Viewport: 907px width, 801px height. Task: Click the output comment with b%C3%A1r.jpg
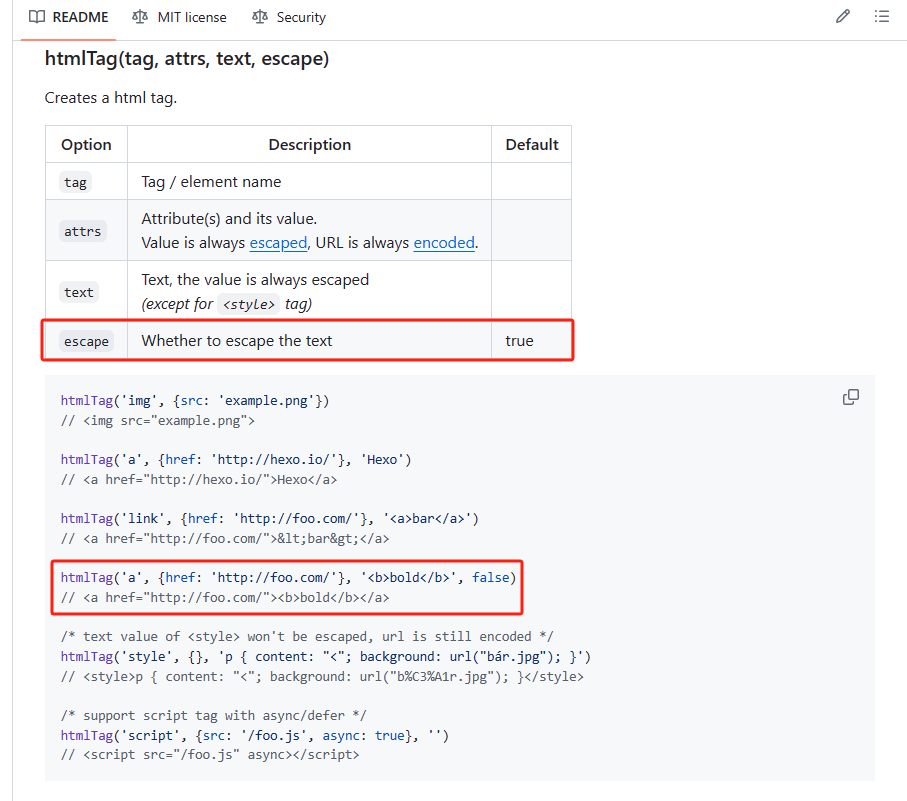pyautogui.click(x=322, y=676)
